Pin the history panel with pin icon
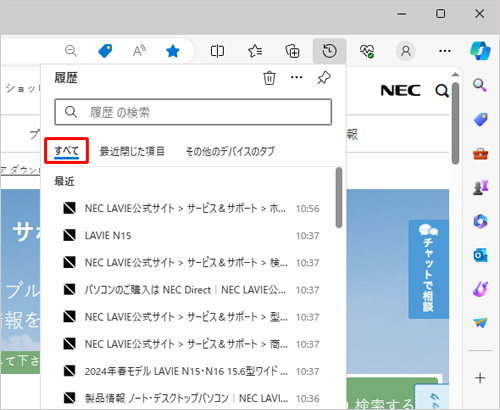500x410 pixels. point(324,78)
